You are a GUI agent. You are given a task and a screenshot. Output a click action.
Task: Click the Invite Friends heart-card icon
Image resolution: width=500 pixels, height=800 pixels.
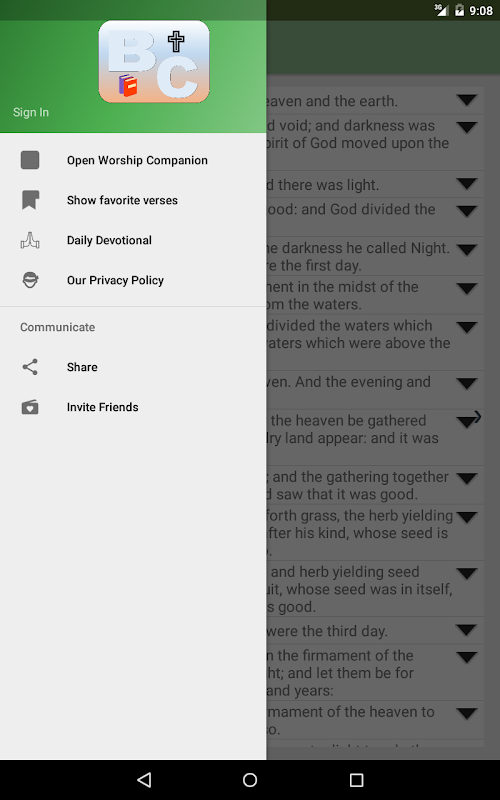tap(30, 407)
